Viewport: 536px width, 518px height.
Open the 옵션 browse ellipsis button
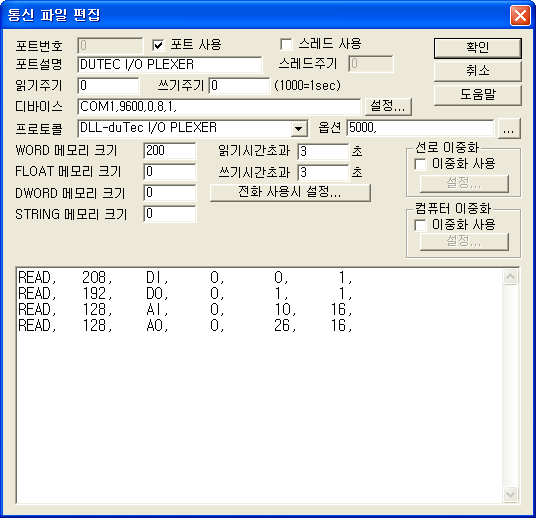tap(509, 129)
